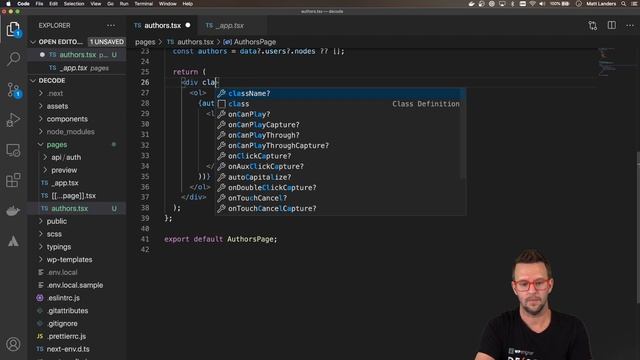640x360 pixels.
Task: Open _app.tsx under OPEN EDITORS
Action: coord(77,68)
